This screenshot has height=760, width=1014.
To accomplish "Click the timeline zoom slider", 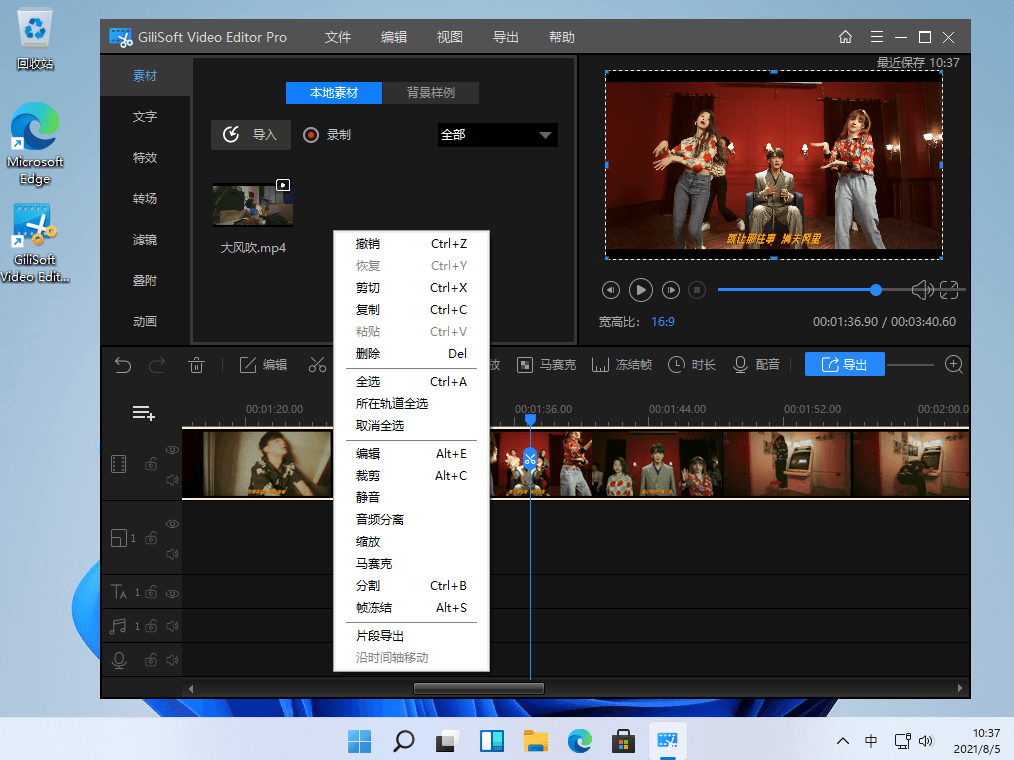I will (x=911, y=365).
